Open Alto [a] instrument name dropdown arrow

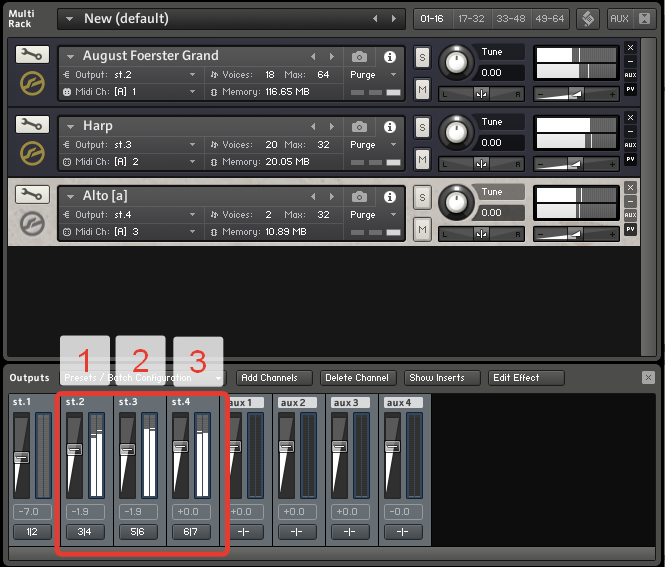click(70, 196)
